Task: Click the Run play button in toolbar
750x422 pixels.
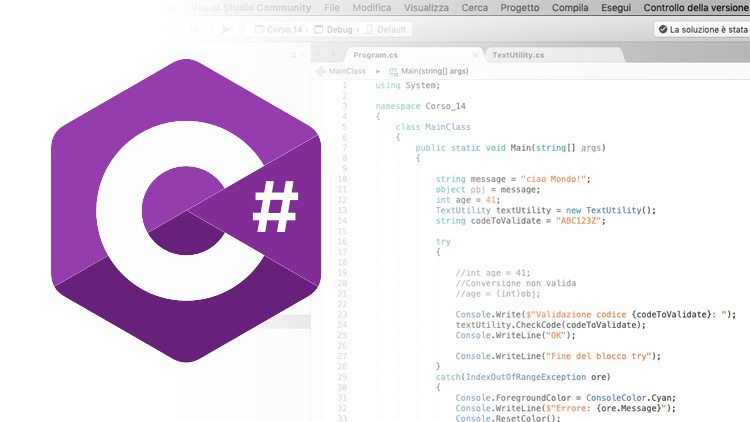Action: click(226, 29)
